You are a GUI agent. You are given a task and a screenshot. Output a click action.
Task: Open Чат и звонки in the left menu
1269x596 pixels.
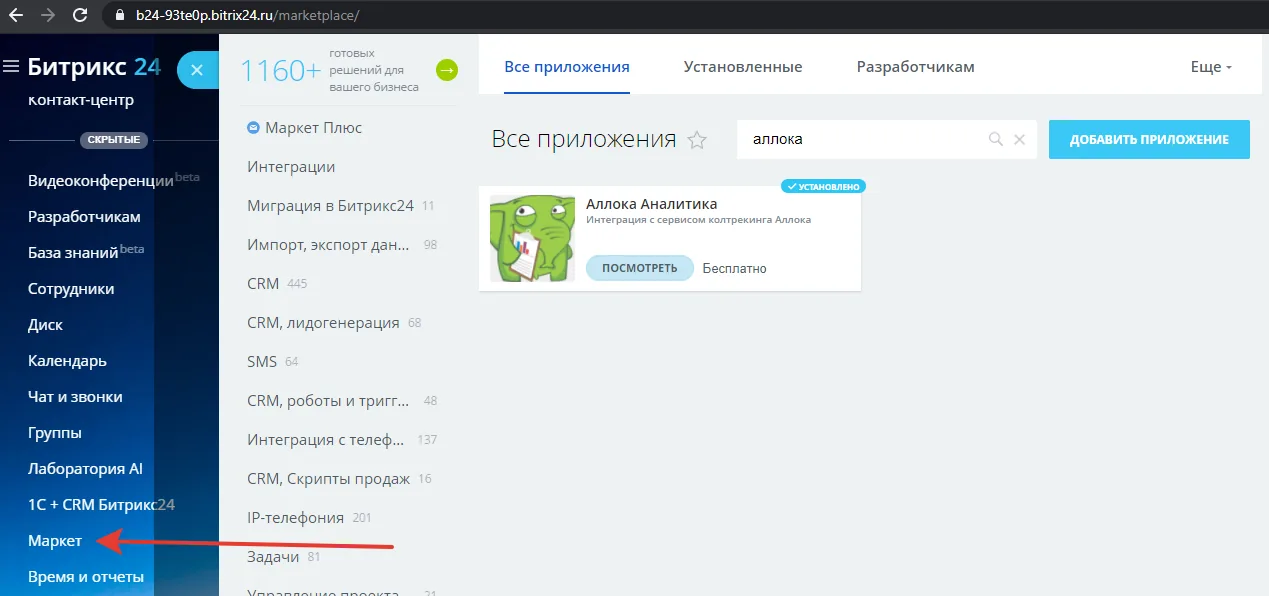pos(75,397)
